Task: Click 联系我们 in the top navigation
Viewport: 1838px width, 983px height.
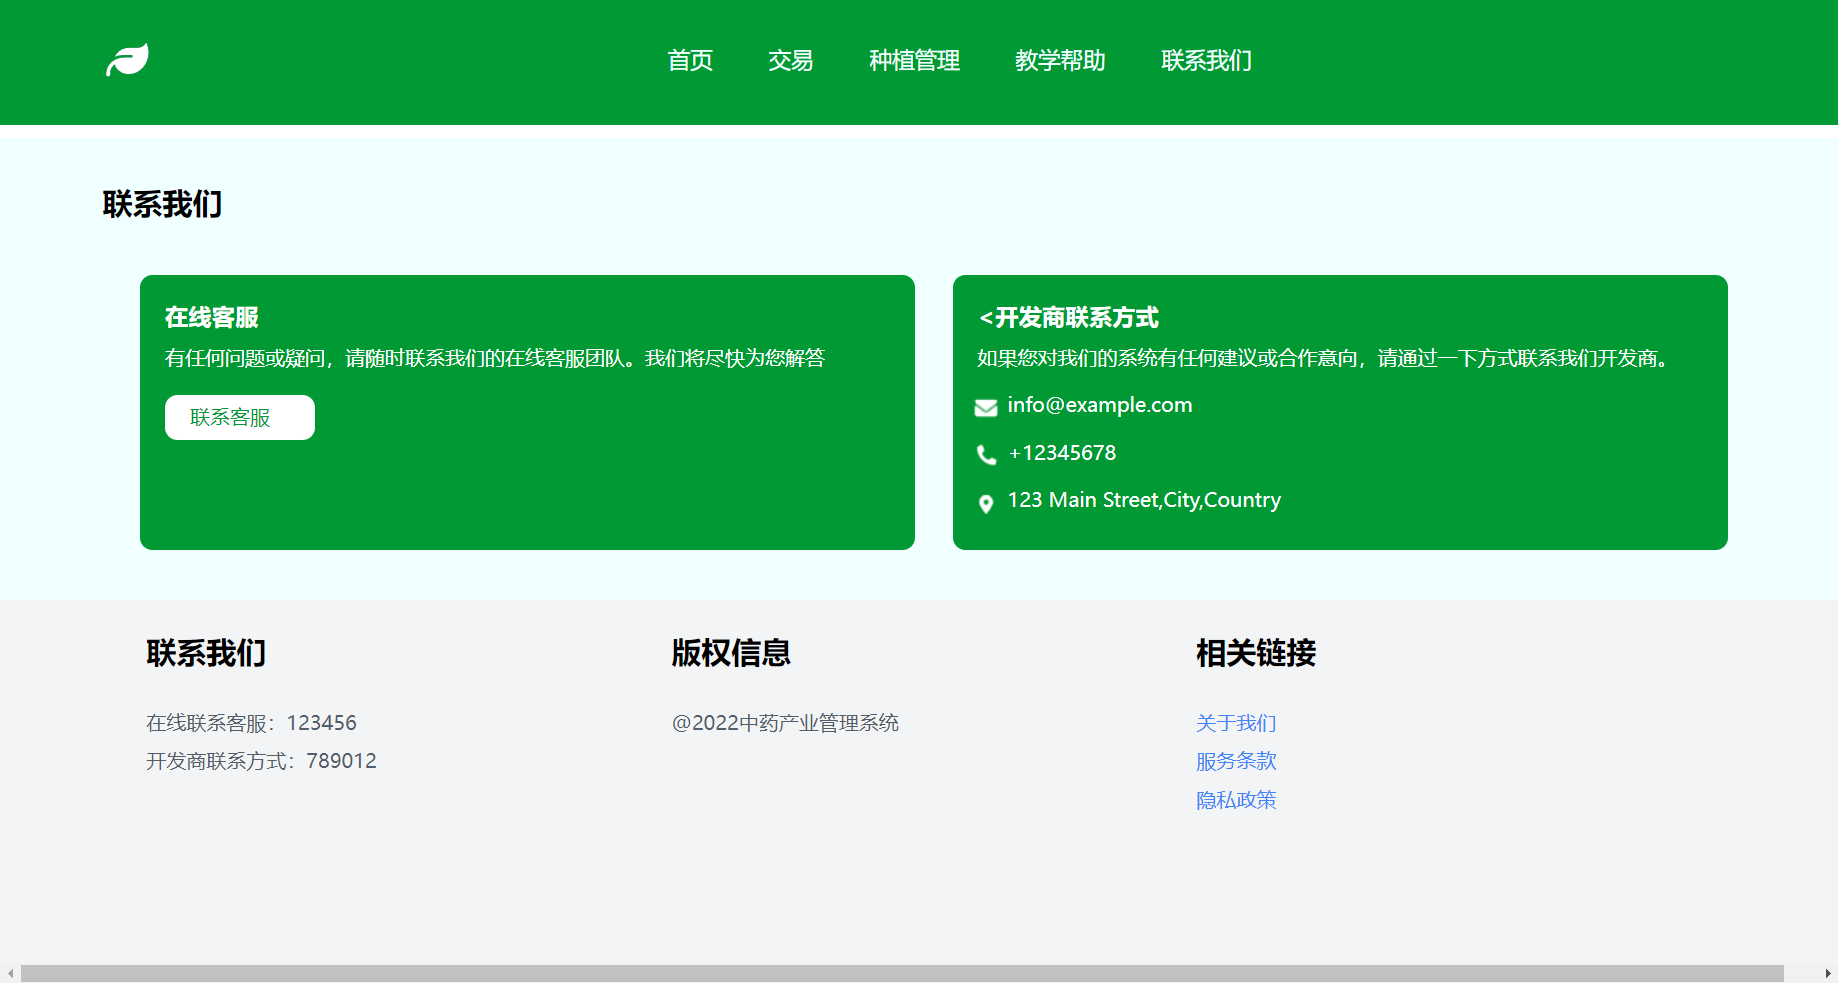Action: 1206,61
